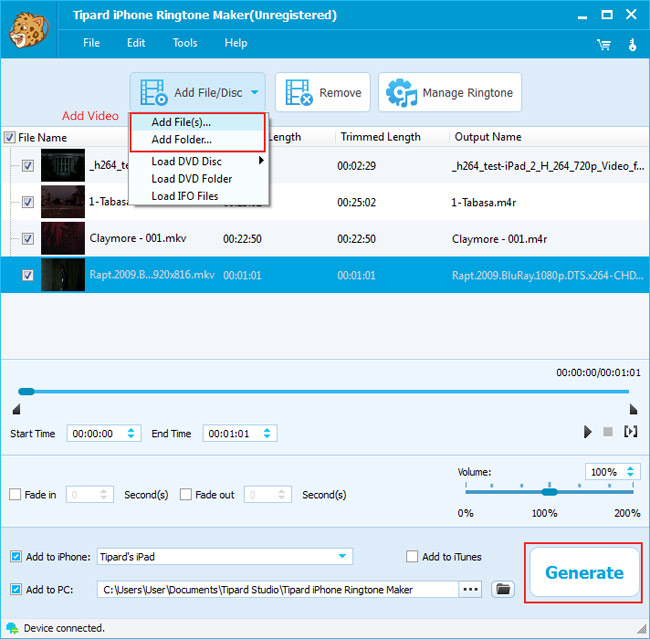The image size is (650, 639).
Task: Enable the Fade out checkbox
Action: (186, 494)
